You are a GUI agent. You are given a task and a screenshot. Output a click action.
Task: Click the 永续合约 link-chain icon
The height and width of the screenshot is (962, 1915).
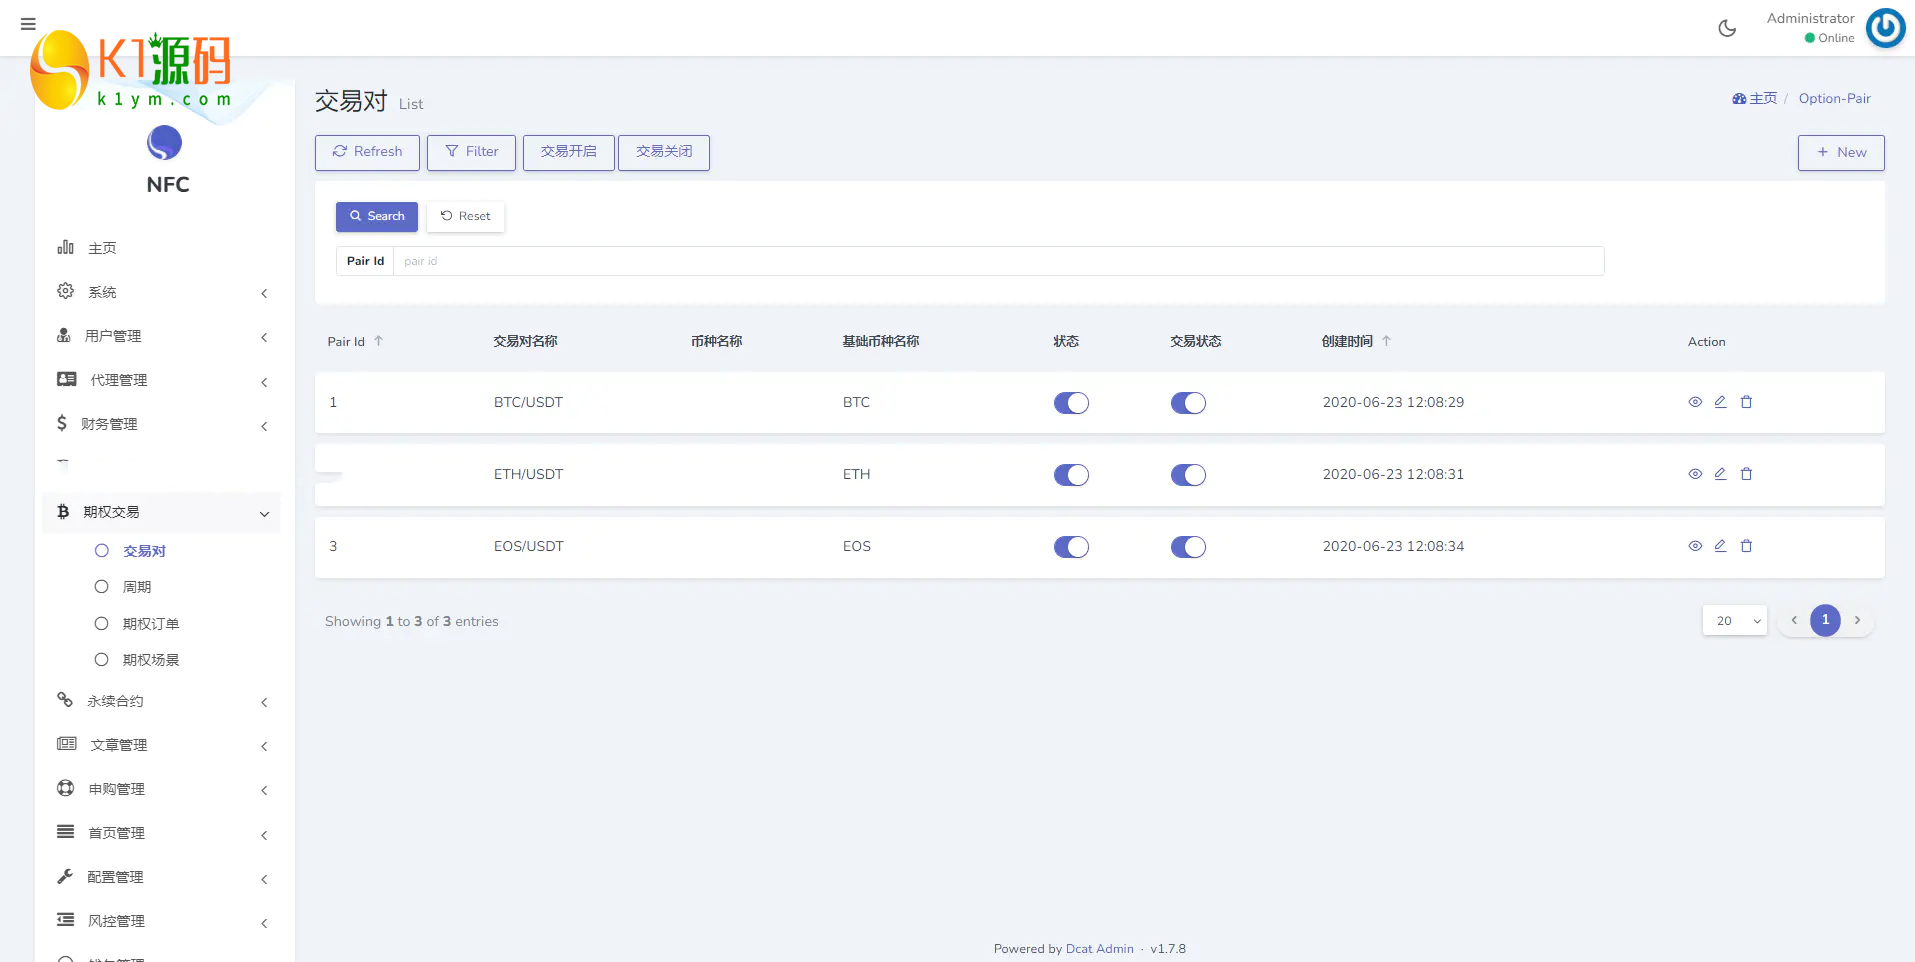[x=65, y=700]
